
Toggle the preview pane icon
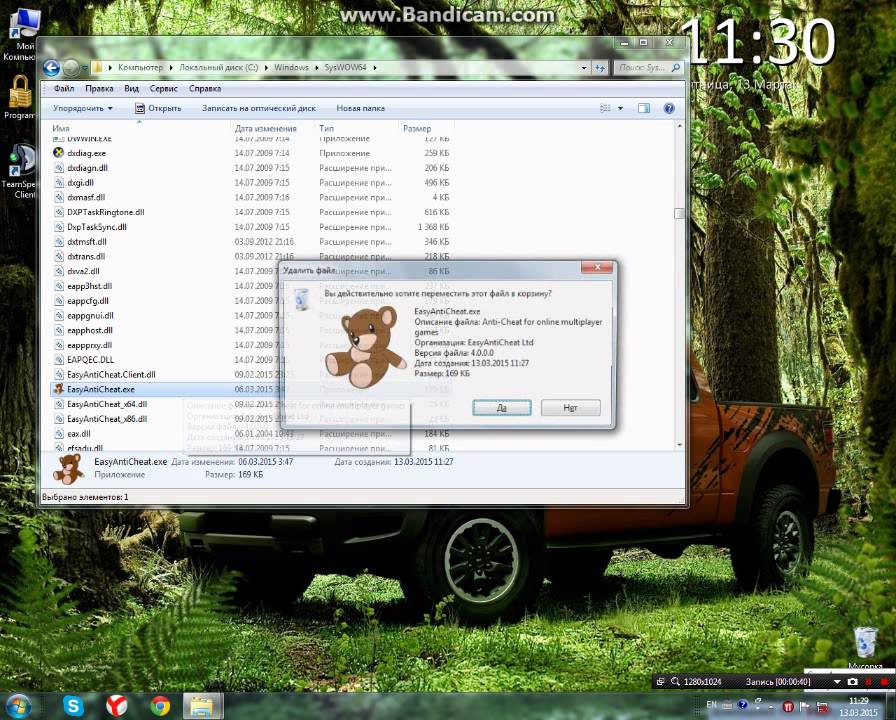coord(644,108)
